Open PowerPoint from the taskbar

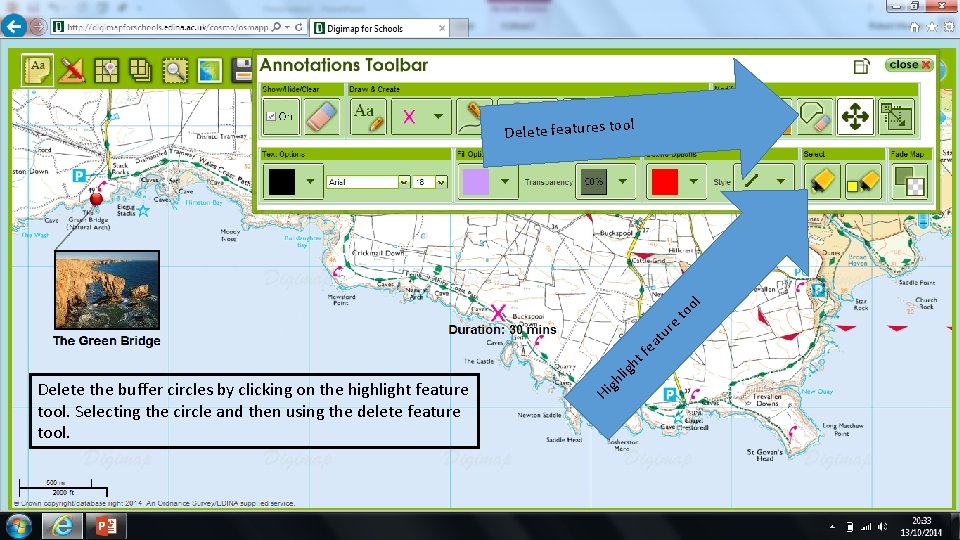coord(107,526)
